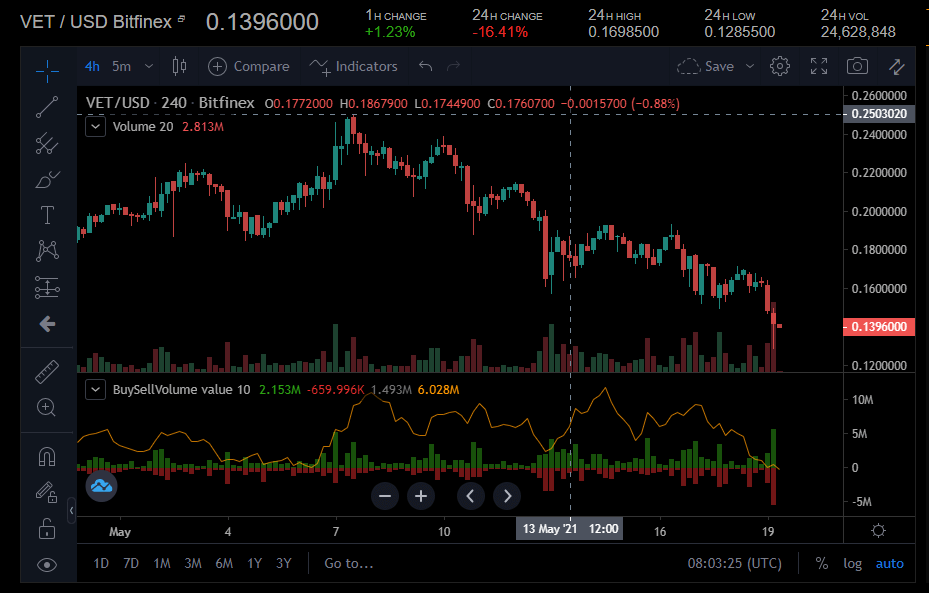
Task: Open the Indicators dialog
Action: click(x=354, y=66)
